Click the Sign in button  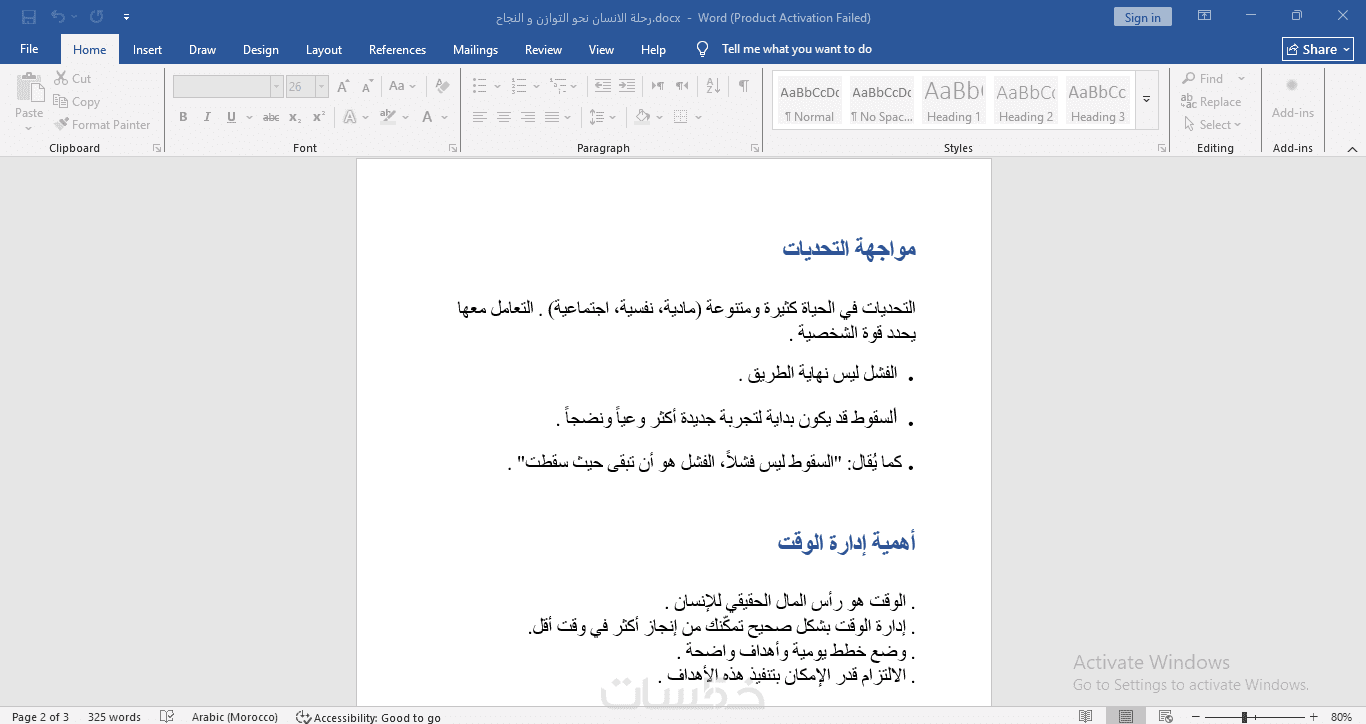[1143, 17]
